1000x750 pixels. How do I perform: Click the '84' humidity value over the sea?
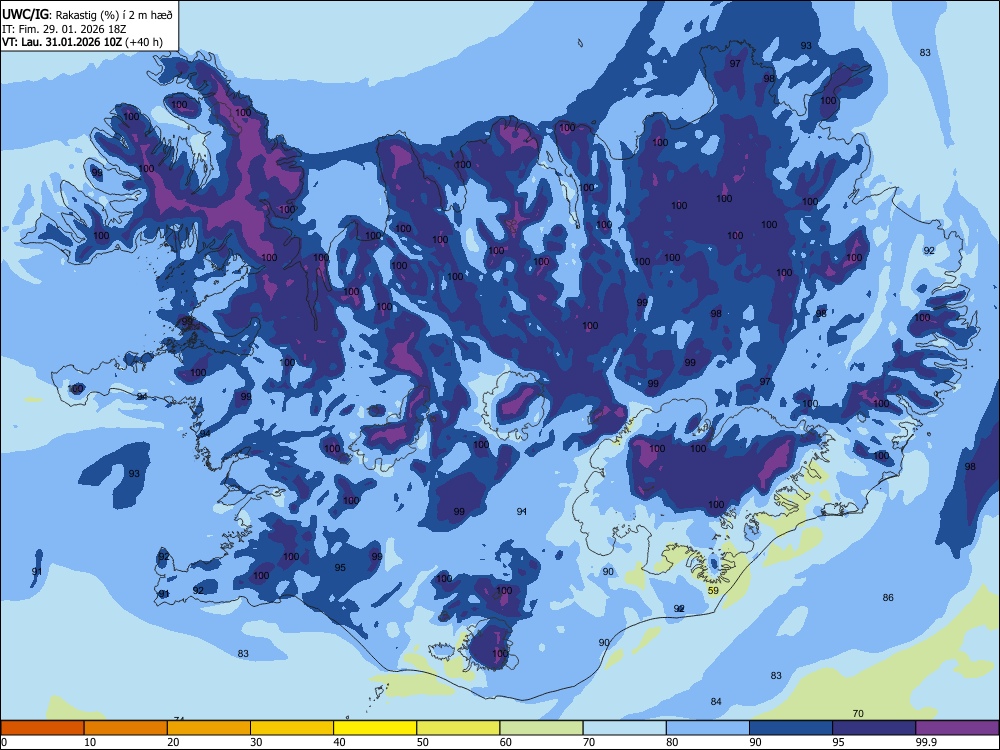[716, 702]
